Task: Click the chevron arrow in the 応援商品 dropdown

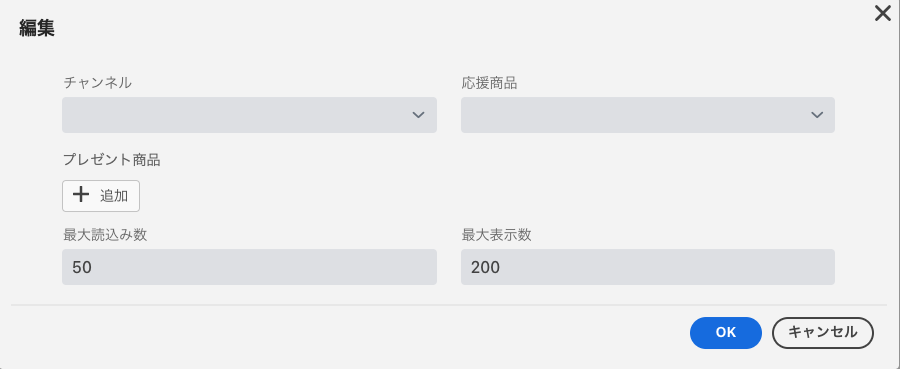Action: 817,115
